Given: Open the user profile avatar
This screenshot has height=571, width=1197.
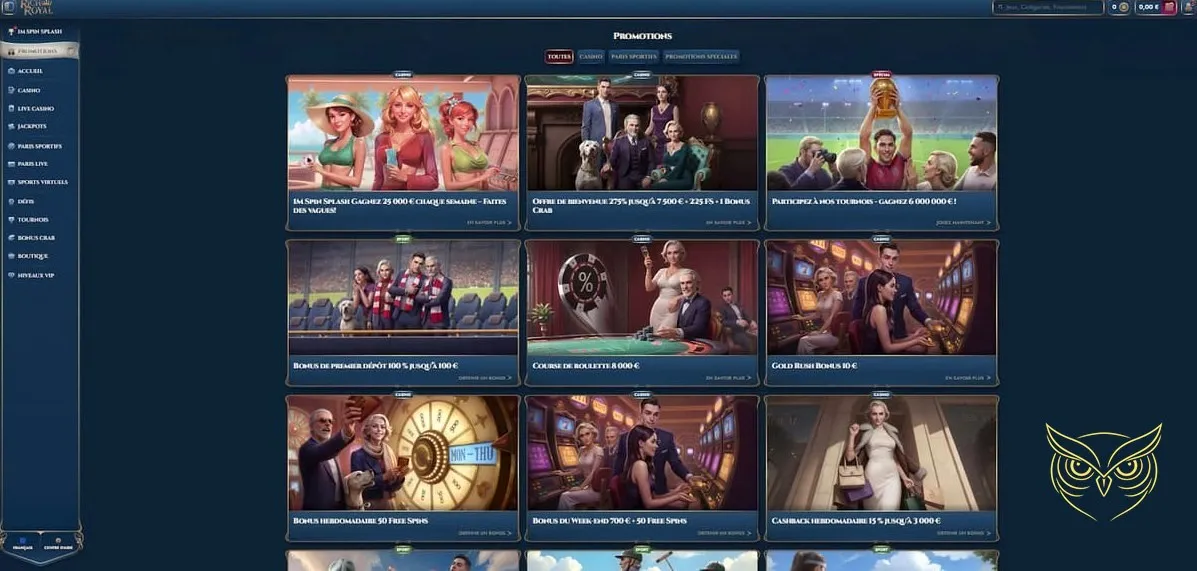Looking at the screenshot, I should (x=1186, y=7).
